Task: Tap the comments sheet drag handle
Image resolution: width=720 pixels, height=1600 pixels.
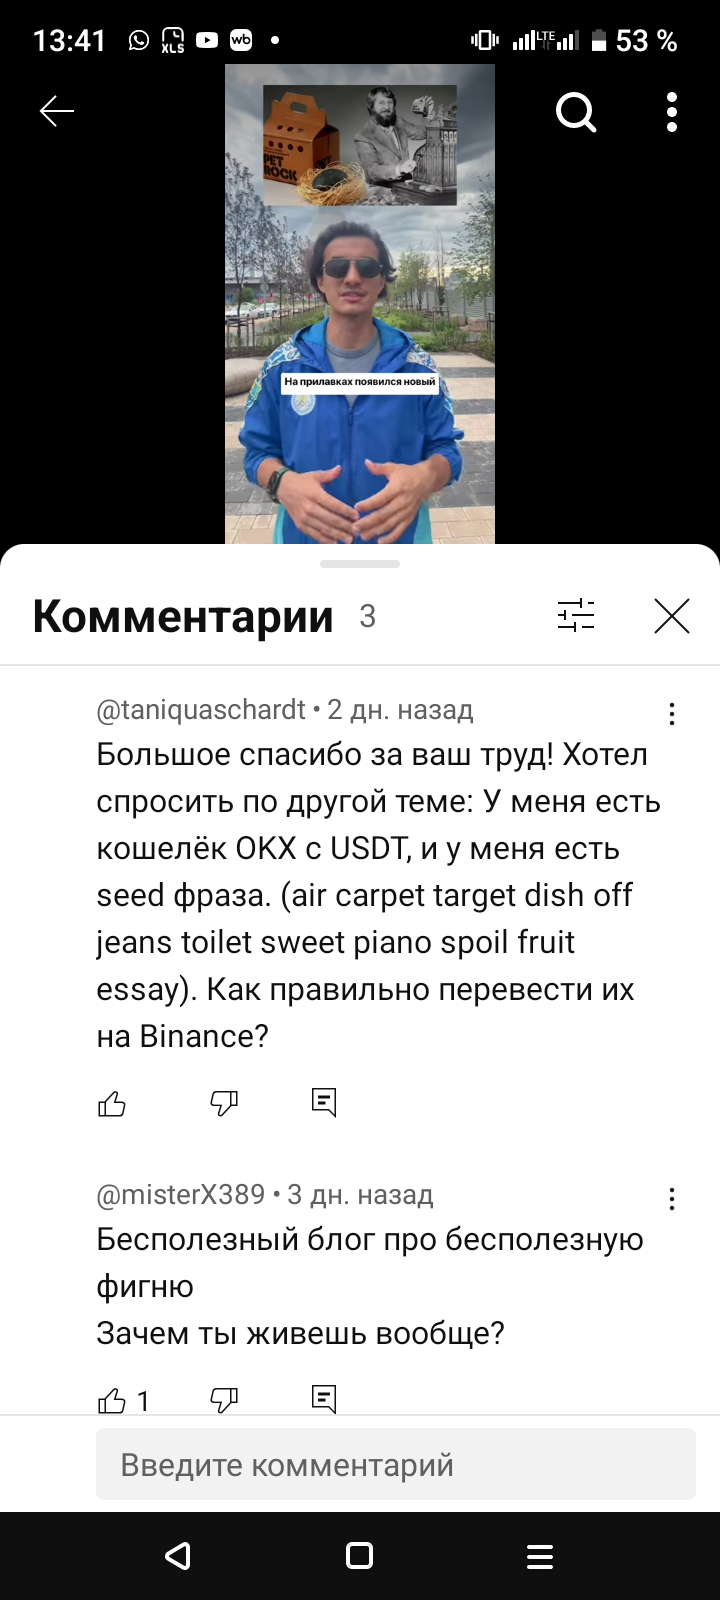Action: click(360, 564)
